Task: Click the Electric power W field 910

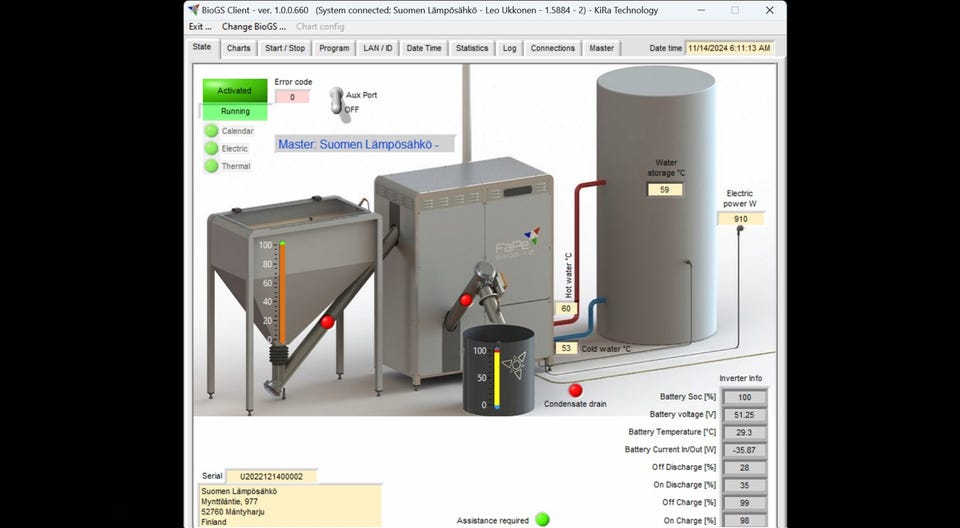Action: click(x=741, y=219)
